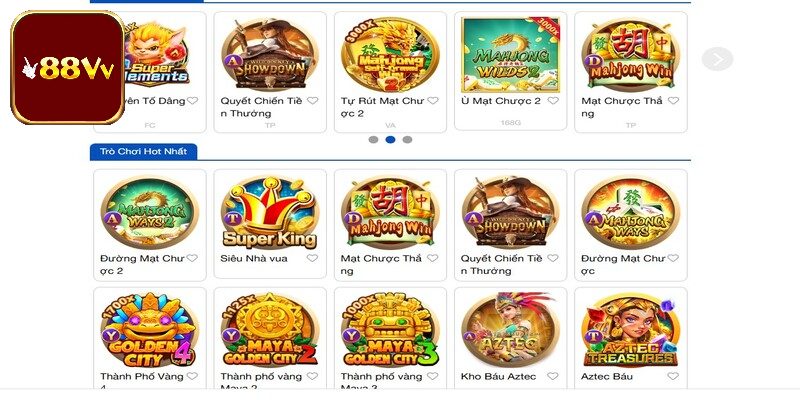Open the Super King game icon

(270, 212)
